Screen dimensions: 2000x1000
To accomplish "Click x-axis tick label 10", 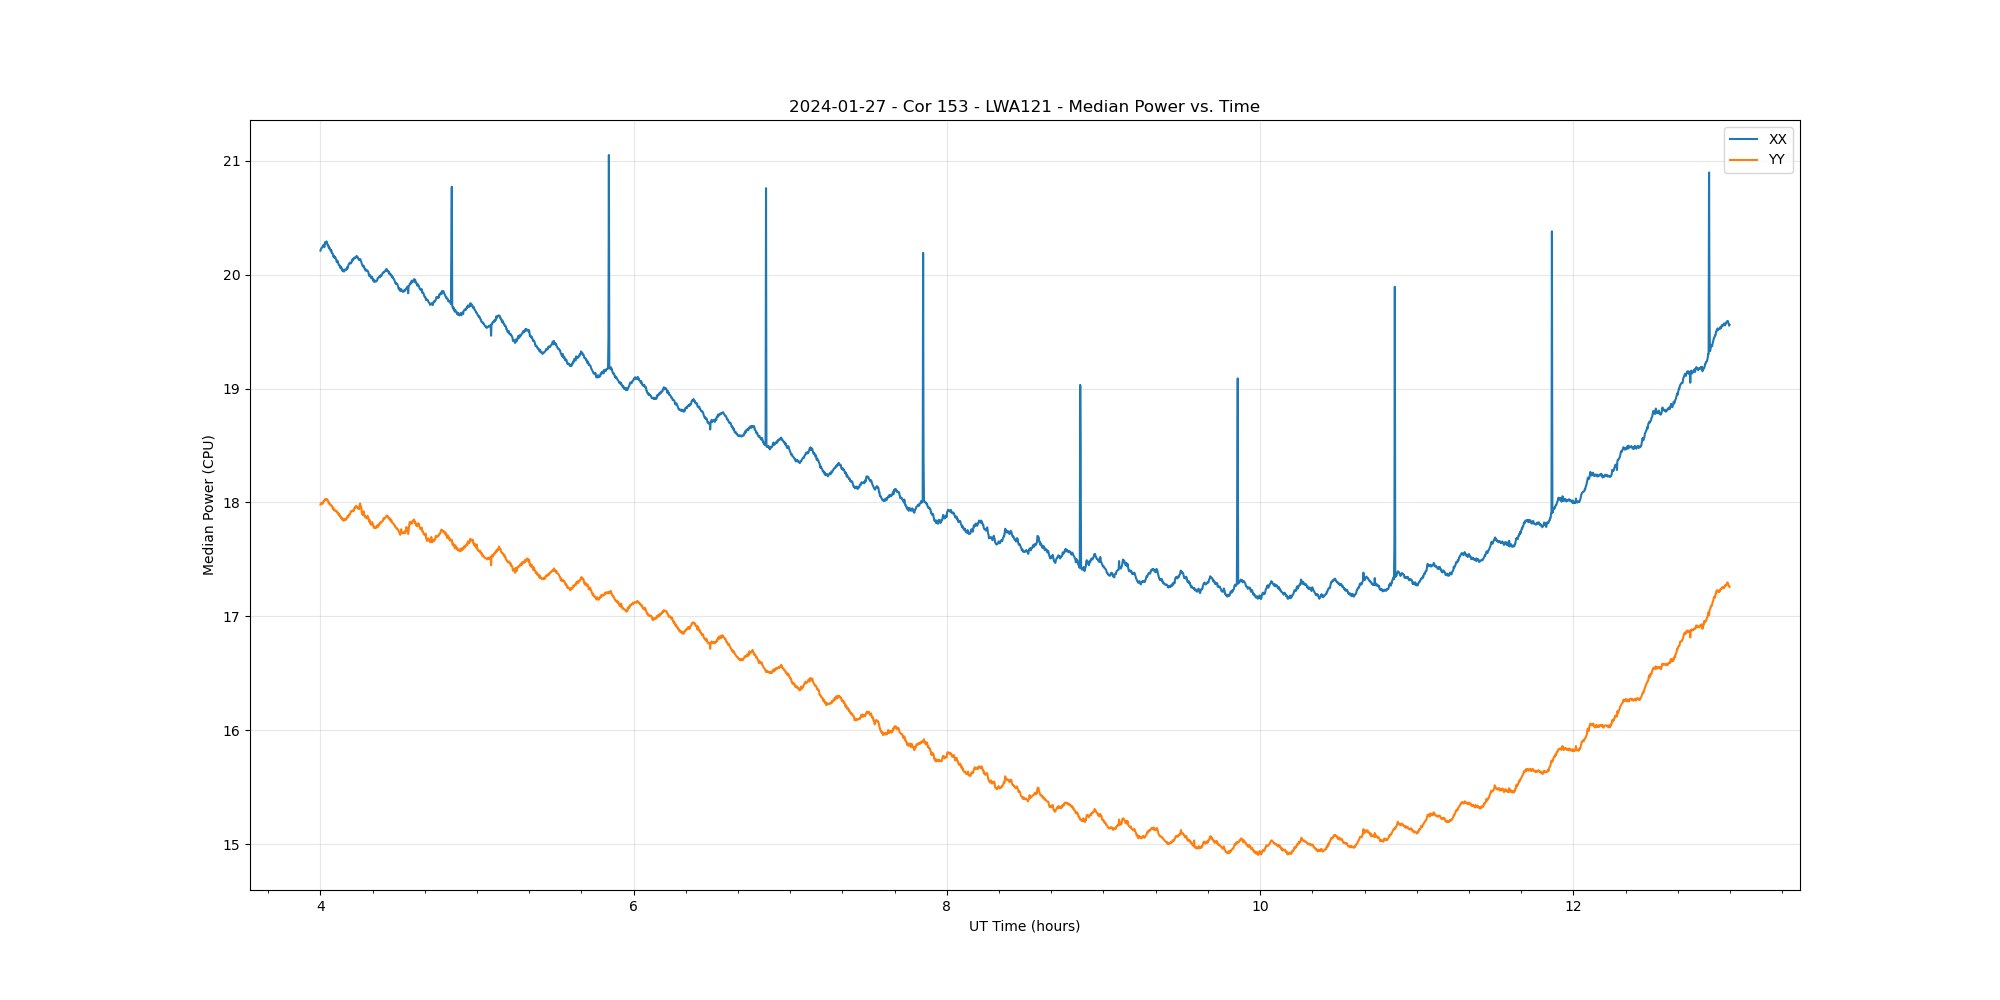I will [1260, 907].
